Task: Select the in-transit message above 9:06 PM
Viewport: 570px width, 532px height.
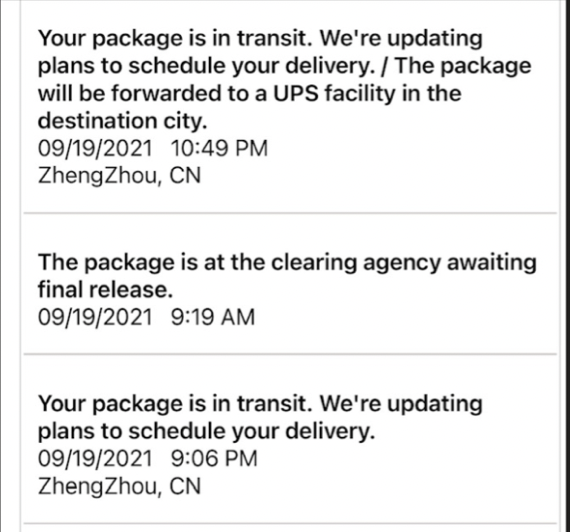Action: point(260,417)
